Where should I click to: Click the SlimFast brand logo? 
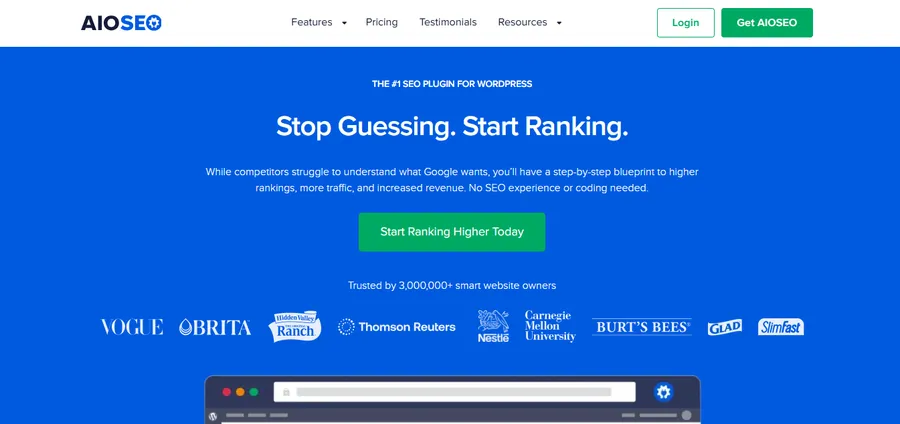pos(781,327)
